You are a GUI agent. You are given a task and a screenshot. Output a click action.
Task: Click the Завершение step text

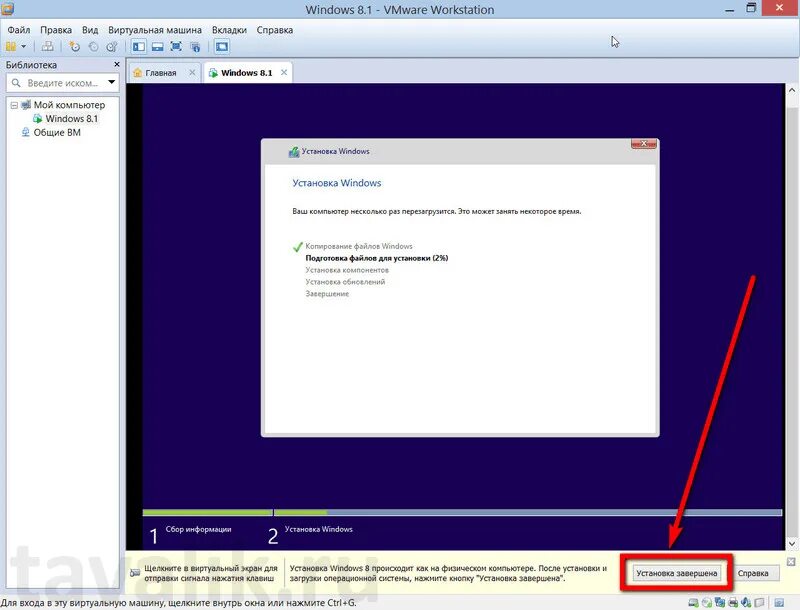(x=327, y=294)
